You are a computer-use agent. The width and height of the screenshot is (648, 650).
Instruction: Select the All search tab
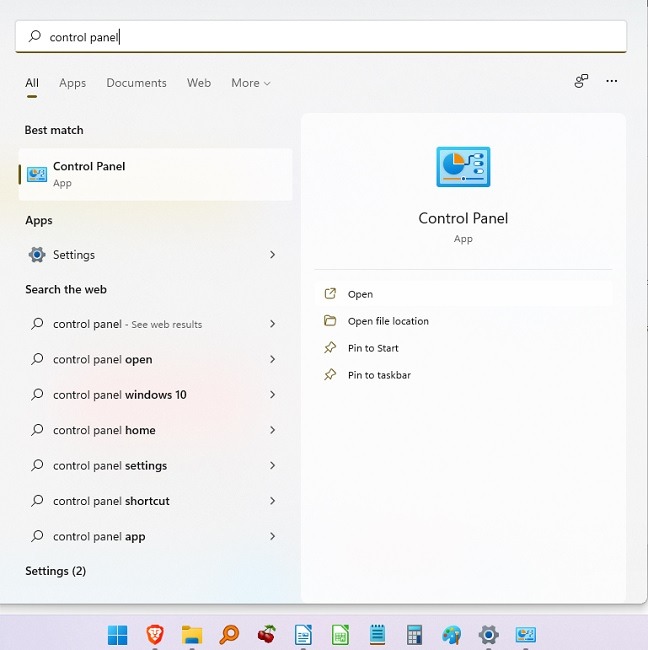pyautogui.click(x=32, y=83)
